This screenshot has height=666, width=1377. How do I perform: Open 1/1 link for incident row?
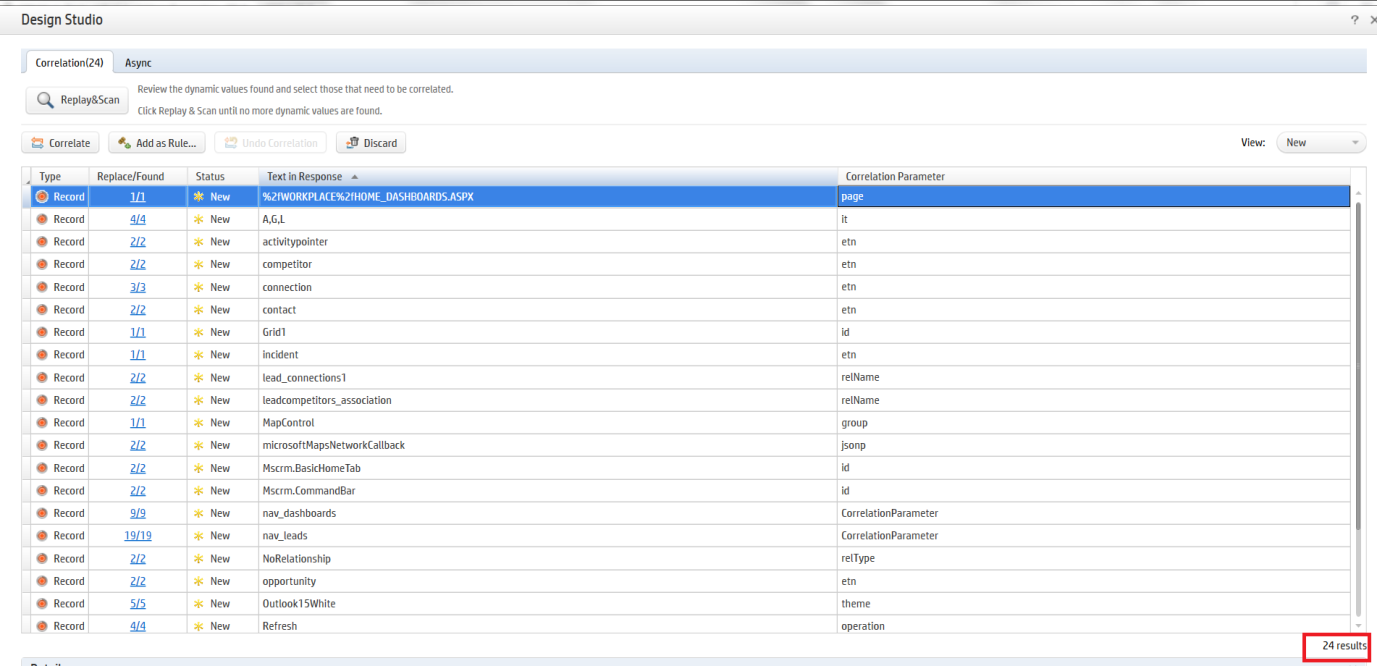click(x=138, y=355)
